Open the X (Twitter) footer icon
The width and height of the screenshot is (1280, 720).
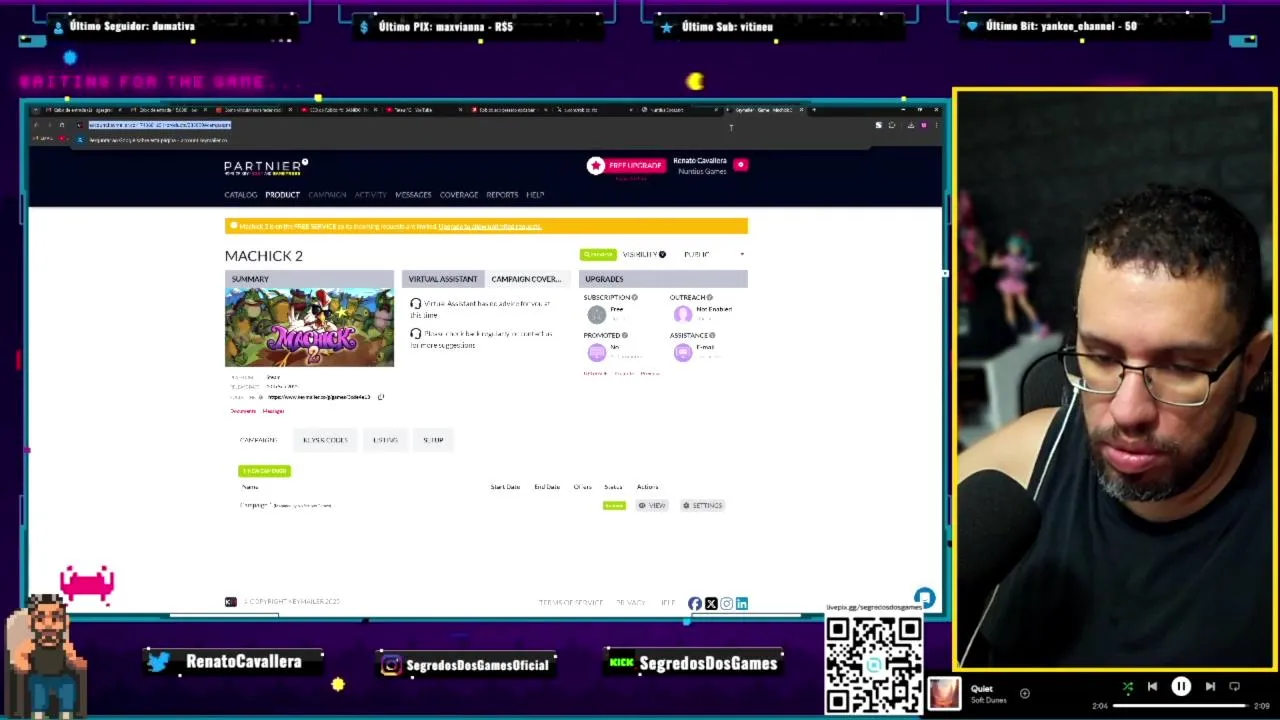tap(711, 603)
